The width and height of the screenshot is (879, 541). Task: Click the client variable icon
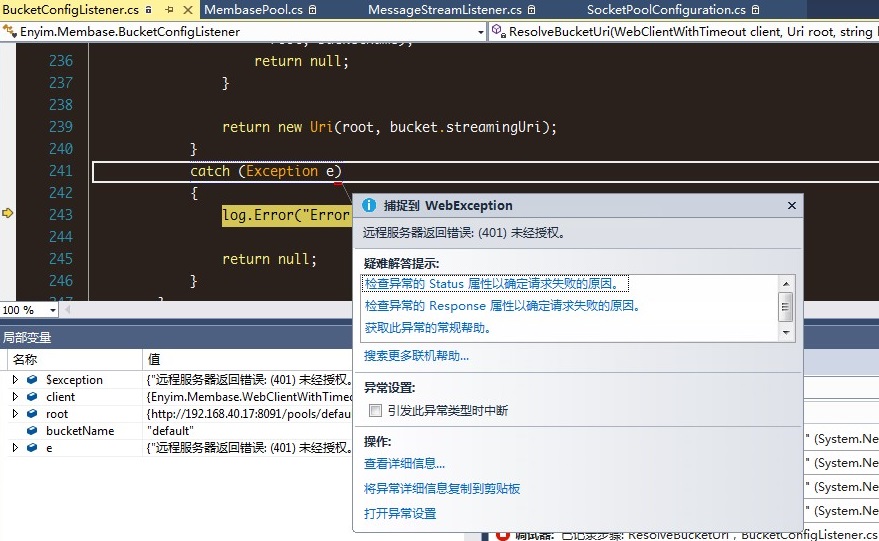(32, 396)
